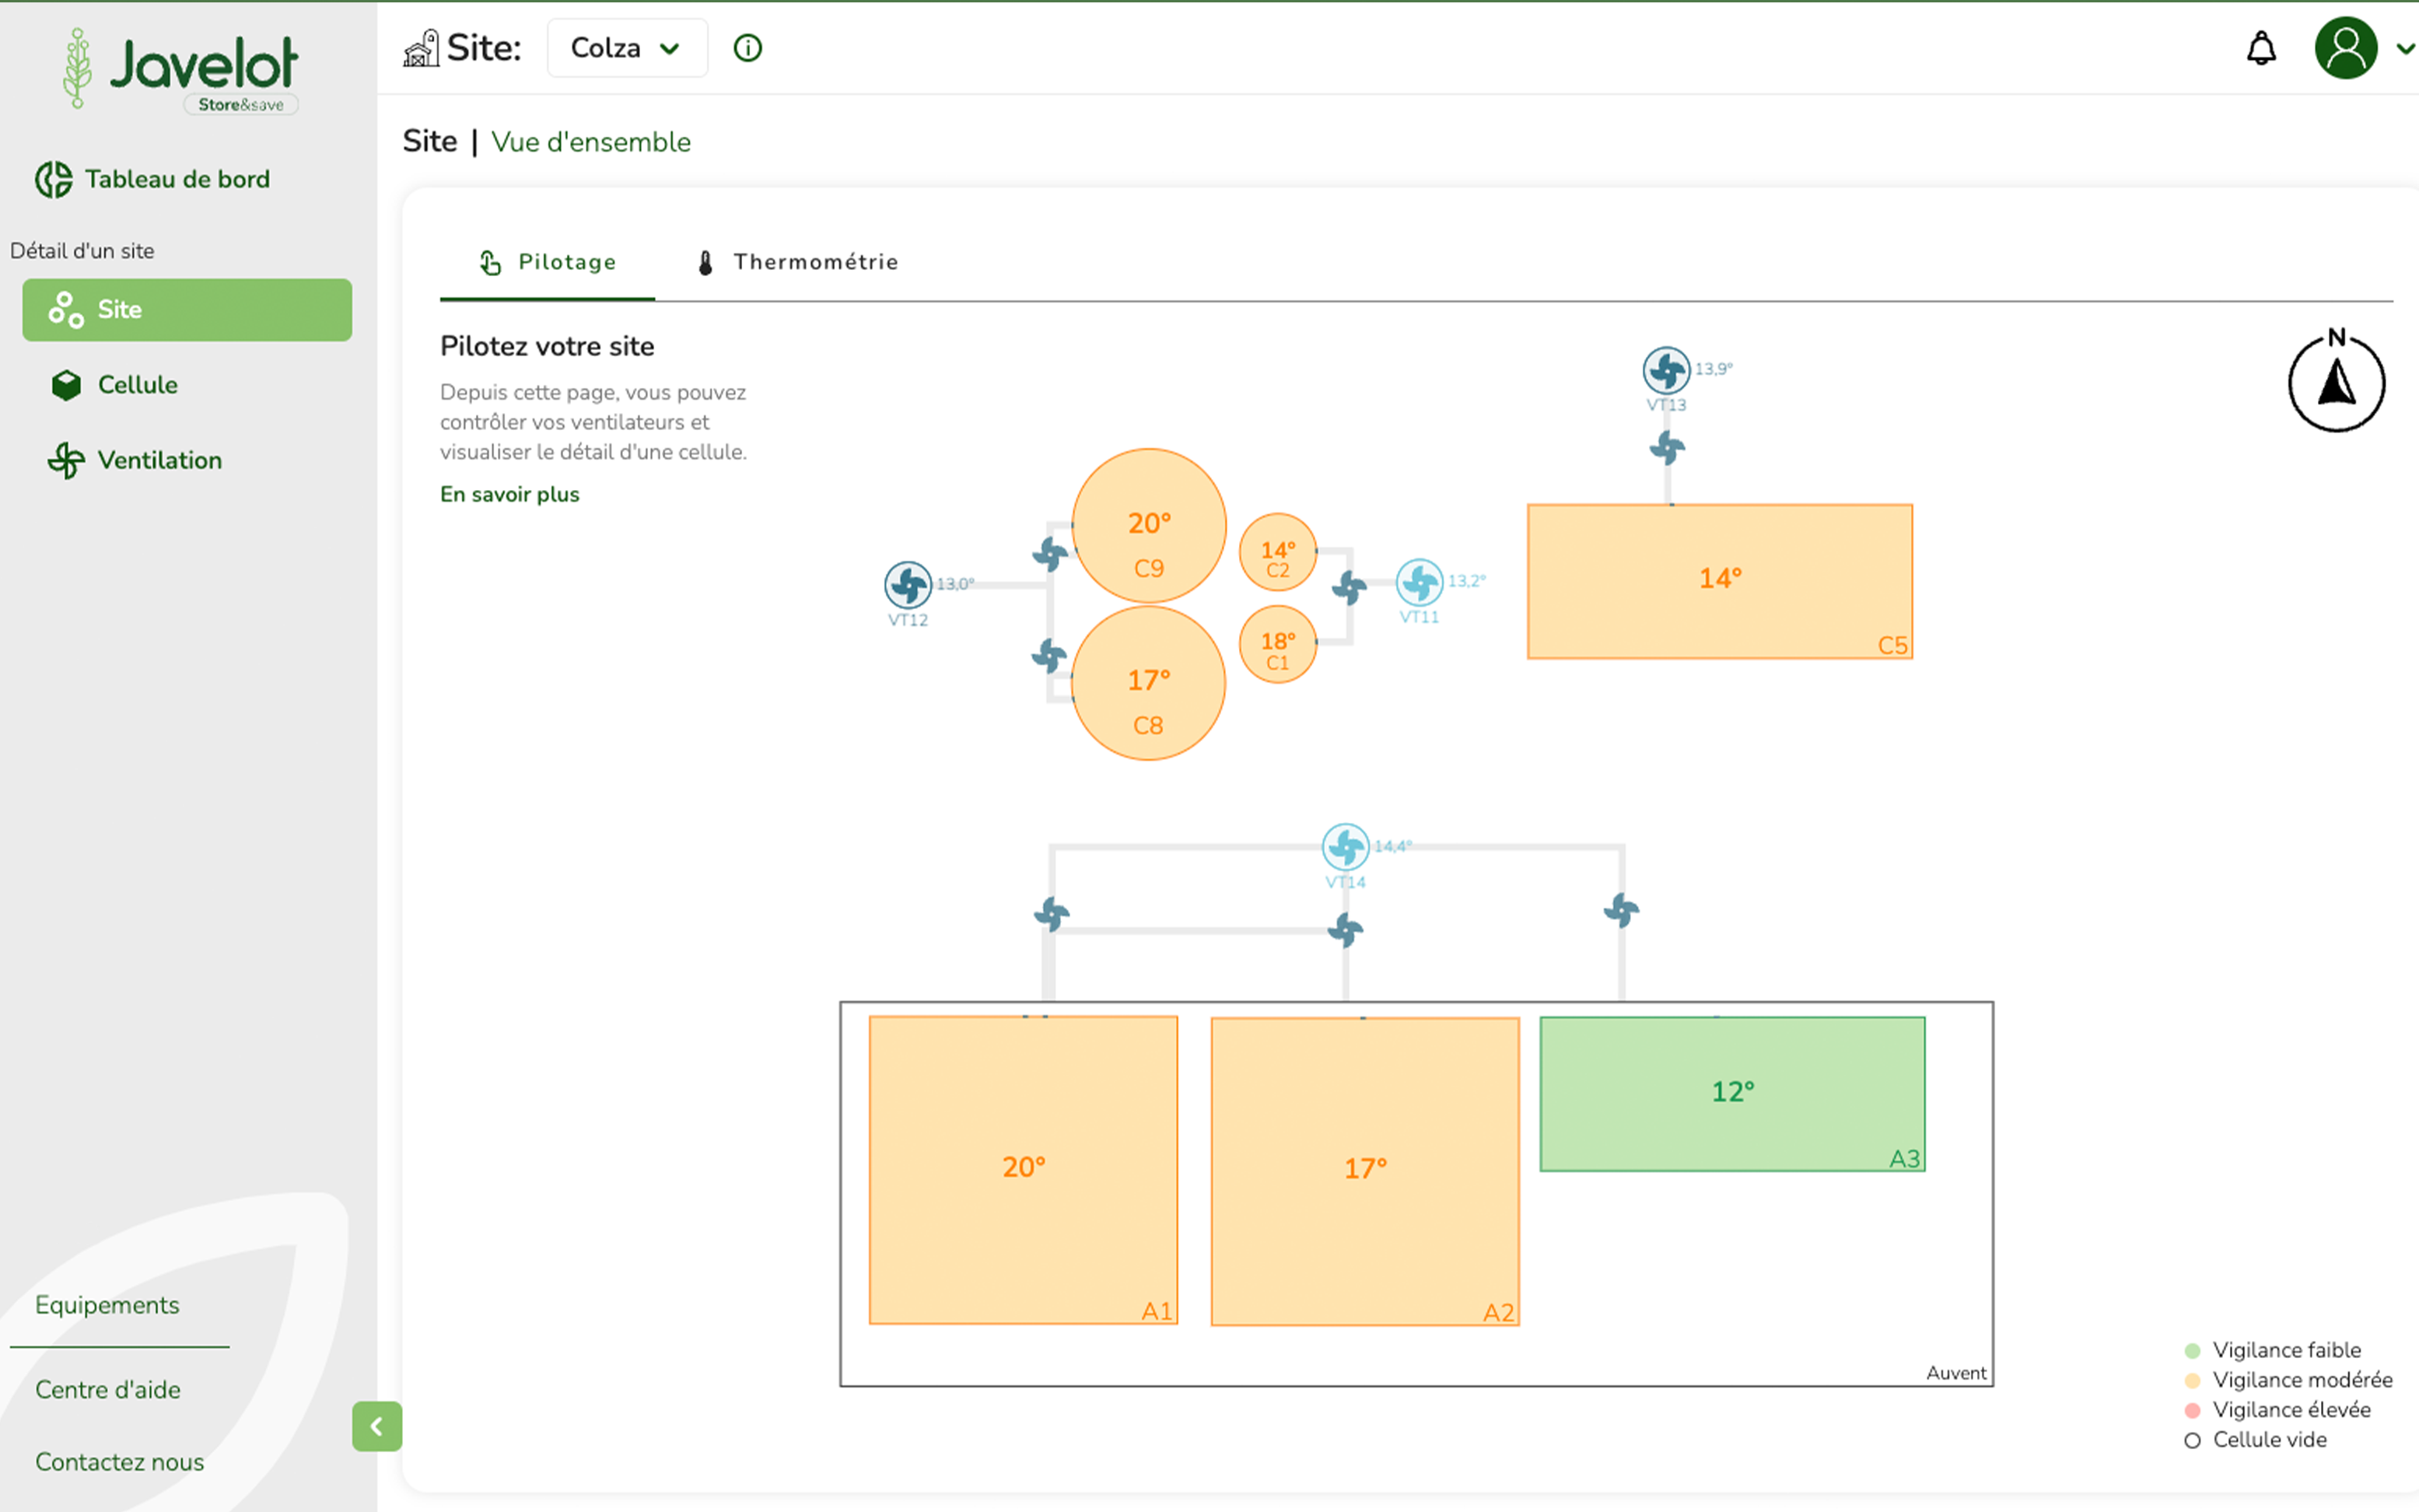Click the 14,4° temperature near VT14
Screen dimensions: 2419x1512
[x=1393, y=846]
